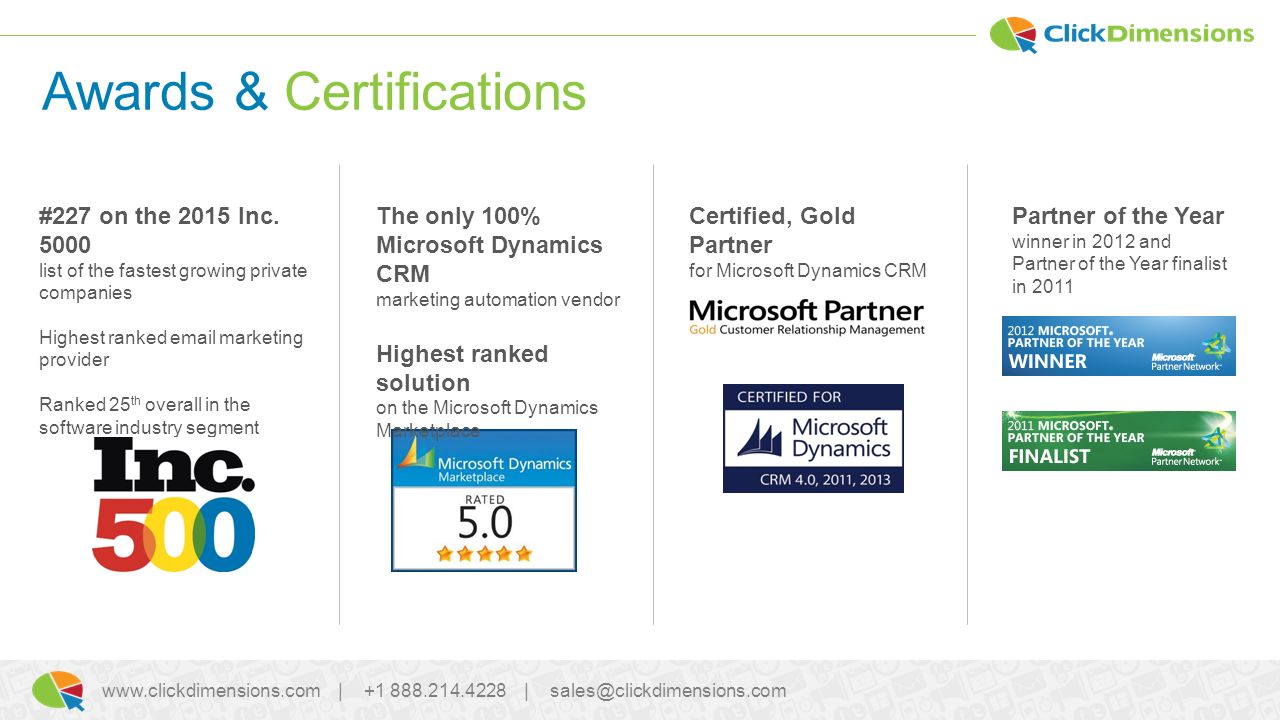The image size is (1280, 720).
Task: Click the ClickDimensions logo in the header
Action: coord(1121,34)
